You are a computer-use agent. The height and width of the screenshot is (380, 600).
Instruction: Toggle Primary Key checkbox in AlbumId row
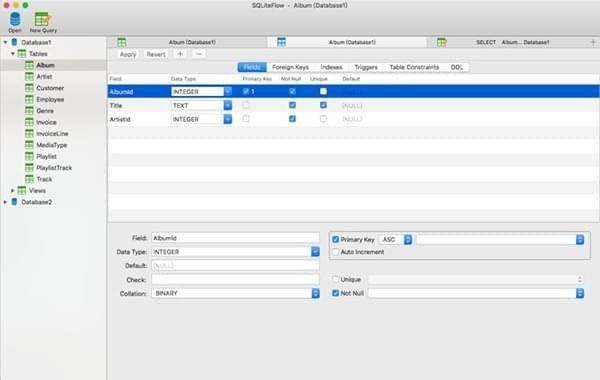pyautogui.click(x=246, y=91)
